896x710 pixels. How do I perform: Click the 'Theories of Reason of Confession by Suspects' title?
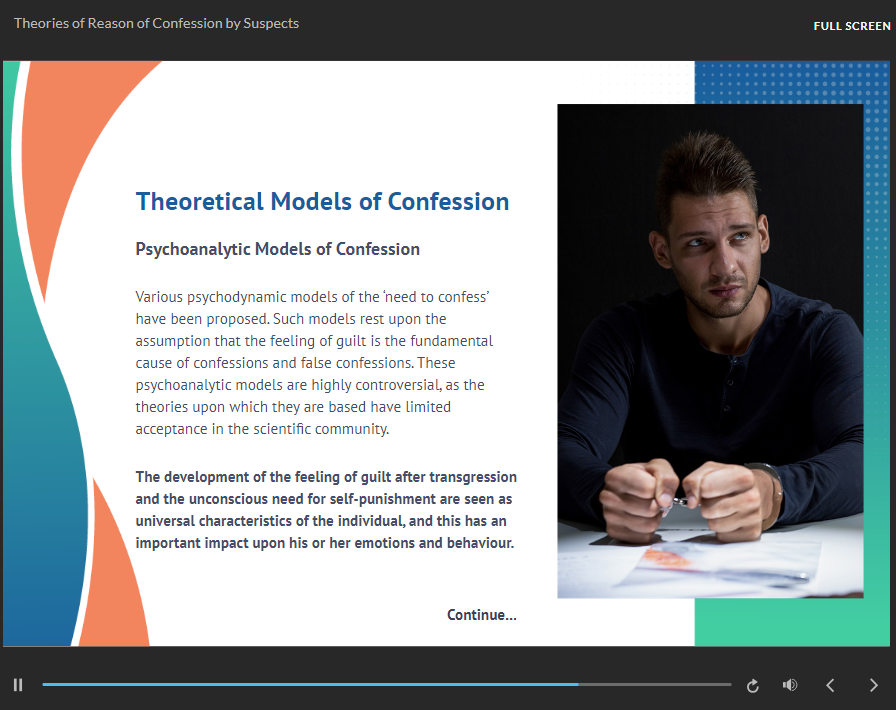click(x=157, y=23)
